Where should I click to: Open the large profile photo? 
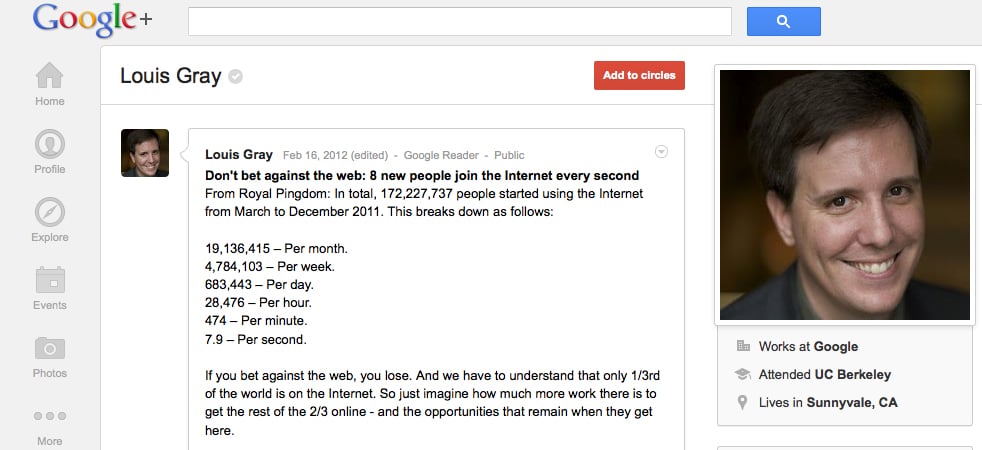(845, 194)
